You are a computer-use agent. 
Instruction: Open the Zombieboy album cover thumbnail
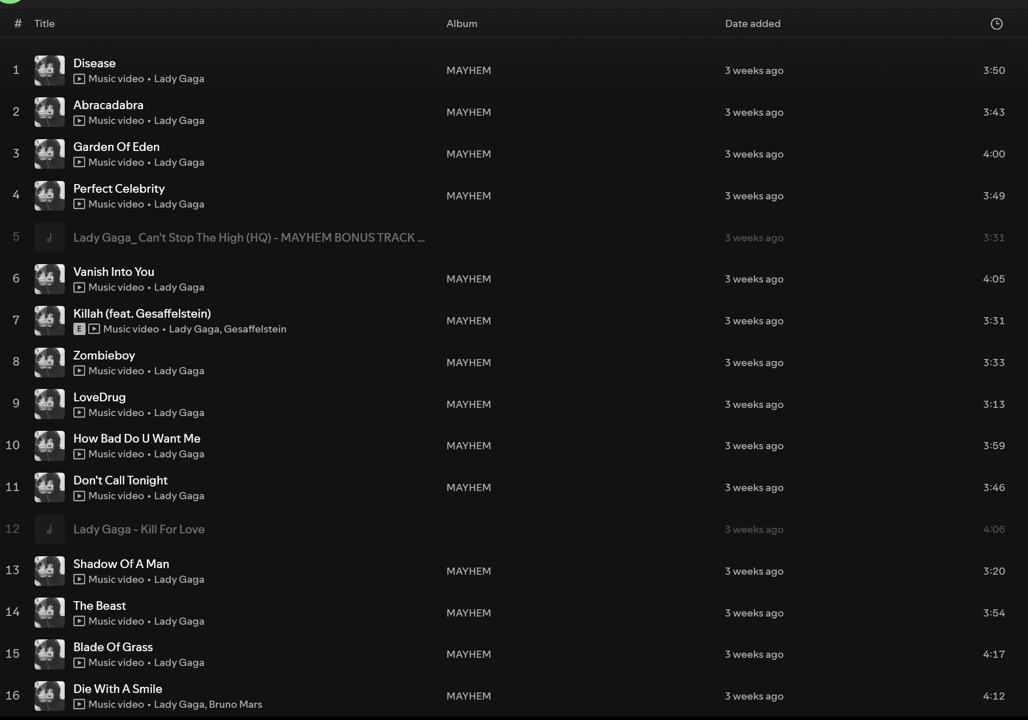coord(49,362)
